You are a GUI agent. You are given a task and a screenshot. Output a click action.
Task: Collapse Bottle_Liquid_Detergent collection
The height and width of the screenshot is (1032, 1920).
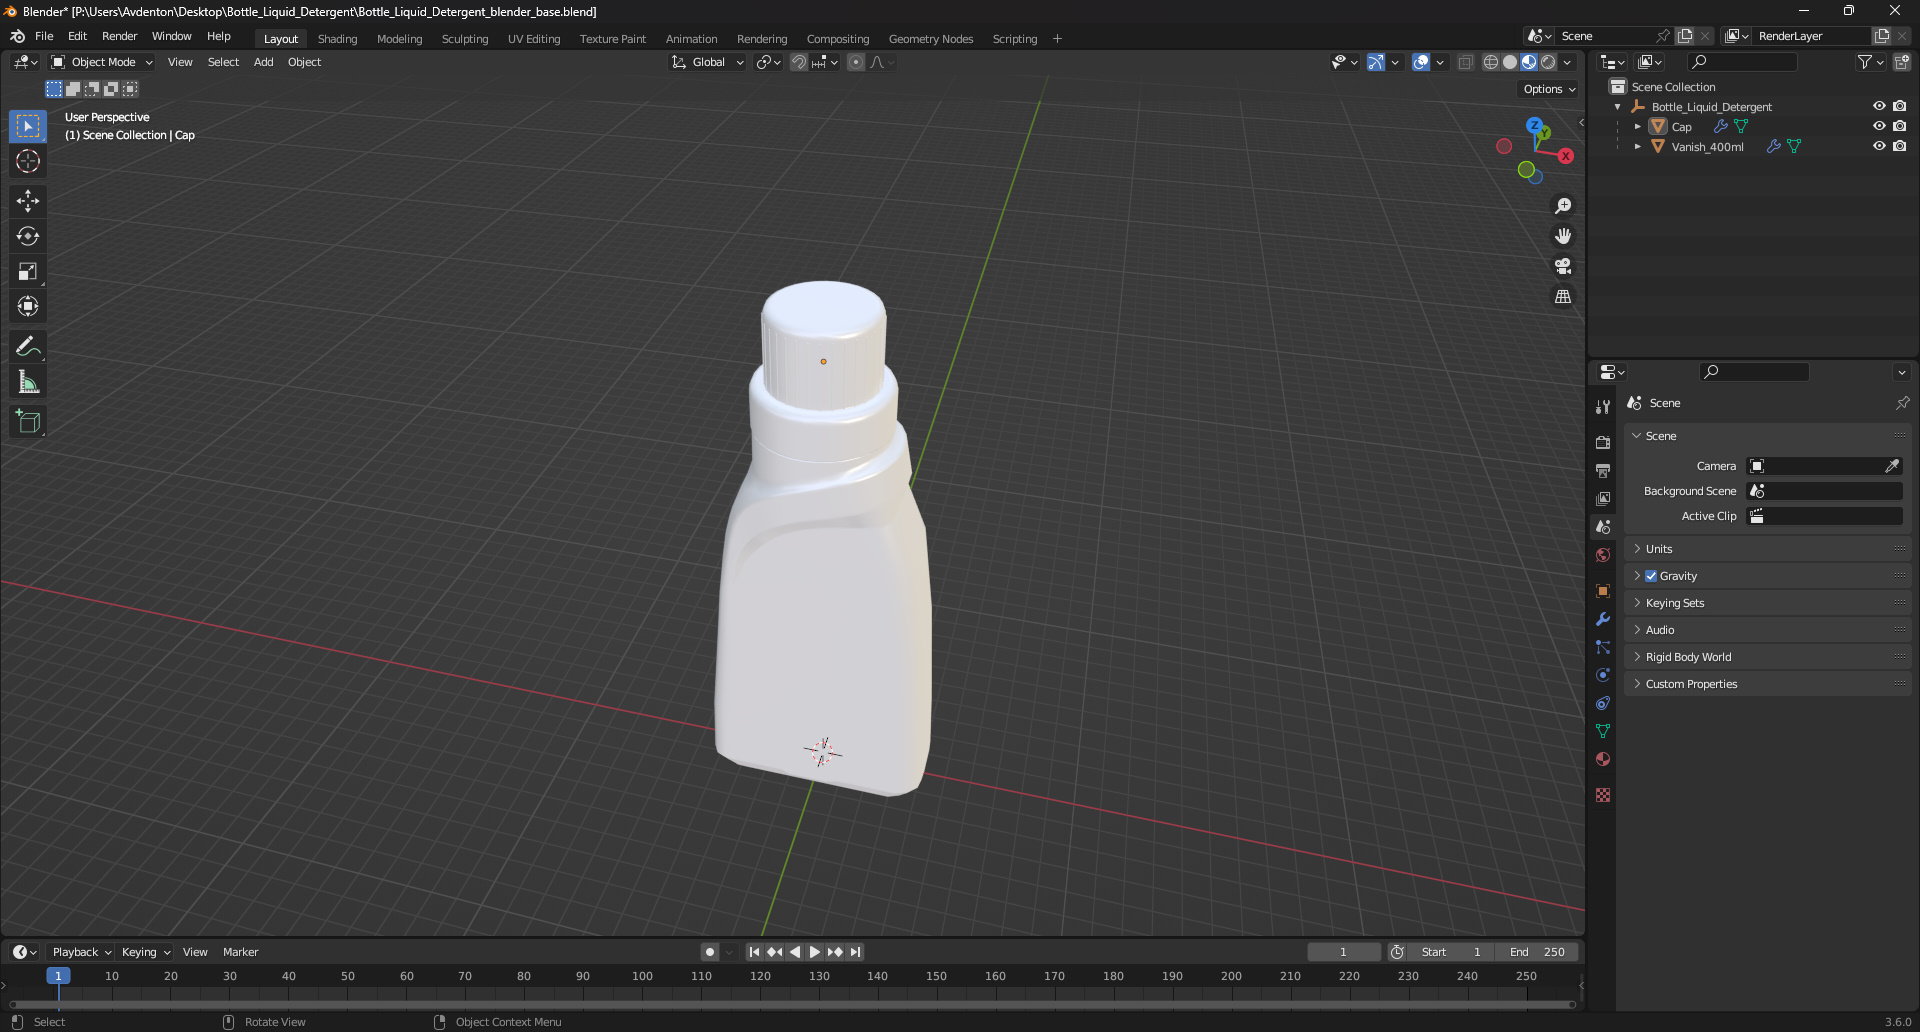1618,107
